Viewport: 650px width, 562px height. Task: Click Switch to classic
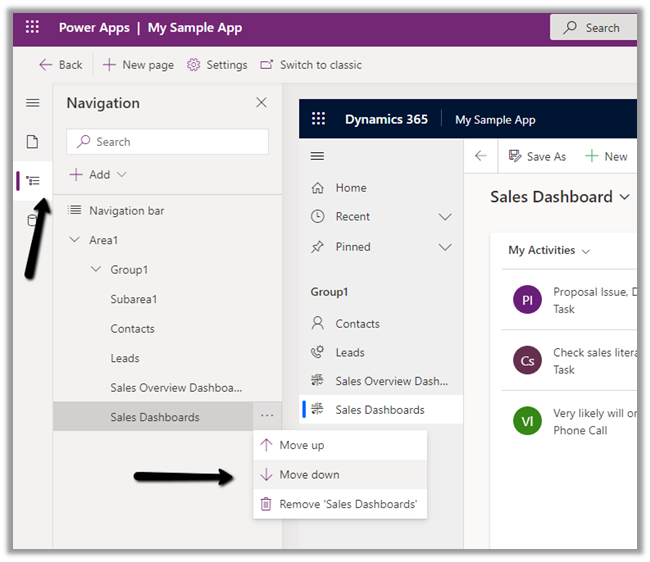click(x=311, y=65)
